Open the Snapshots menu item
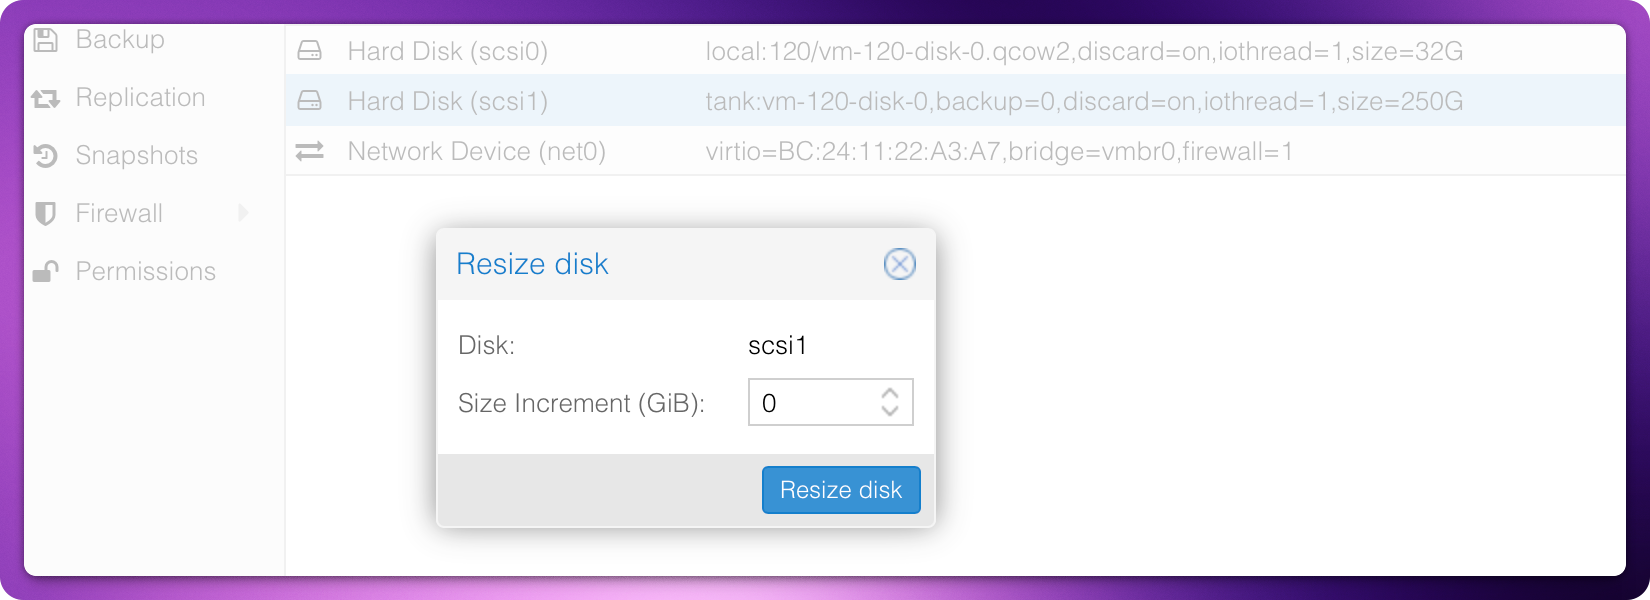The image size is (1650, 600). pos(136,156)
